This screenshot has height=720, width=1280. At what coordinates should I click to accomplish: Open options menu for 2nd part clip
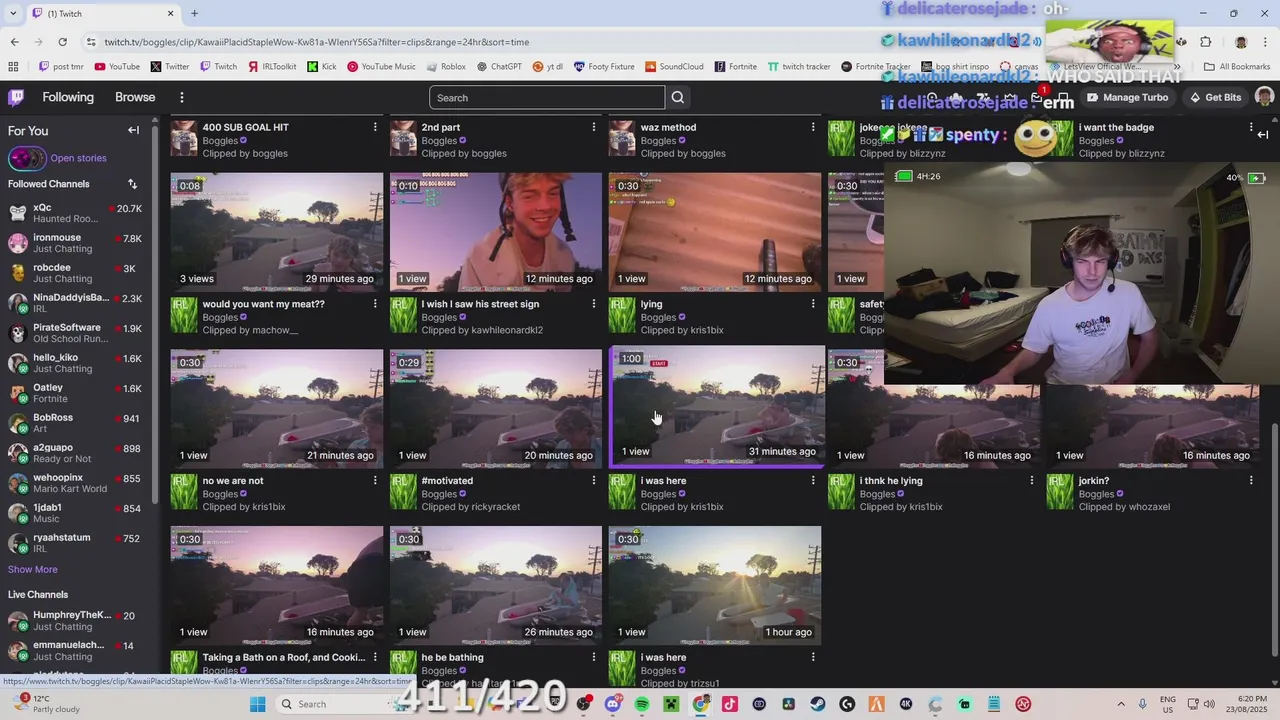tap(594, 127)
